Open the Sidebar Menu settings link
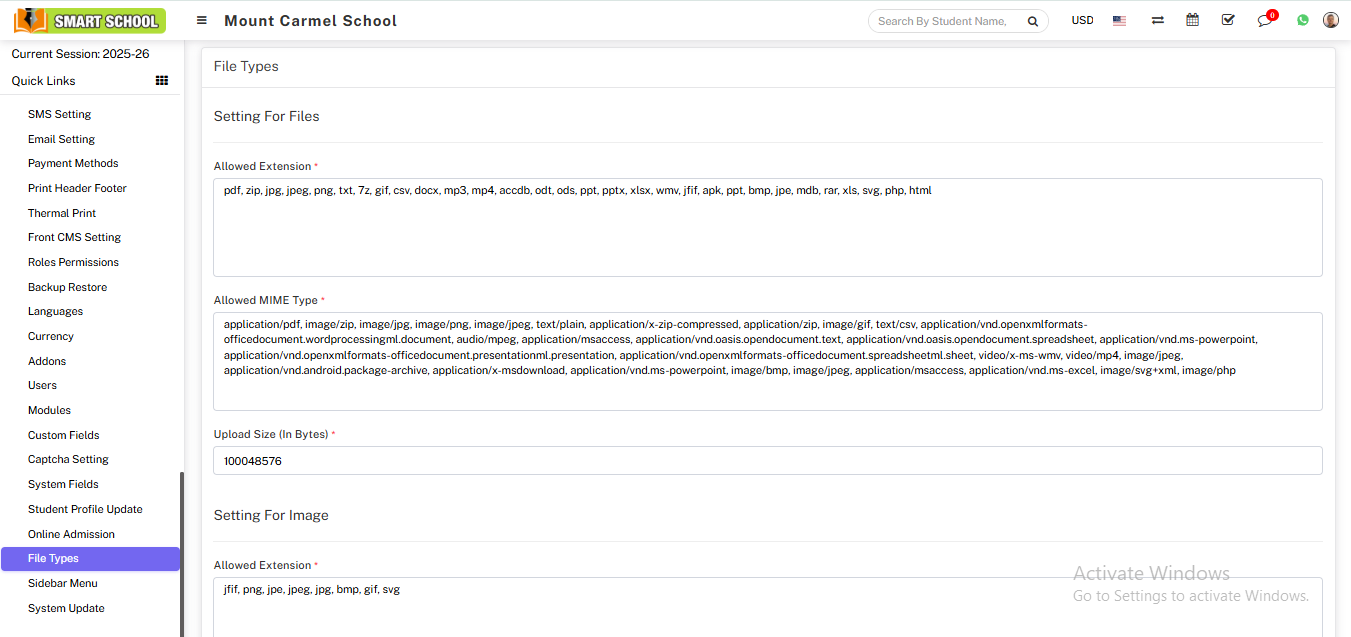 62,583
